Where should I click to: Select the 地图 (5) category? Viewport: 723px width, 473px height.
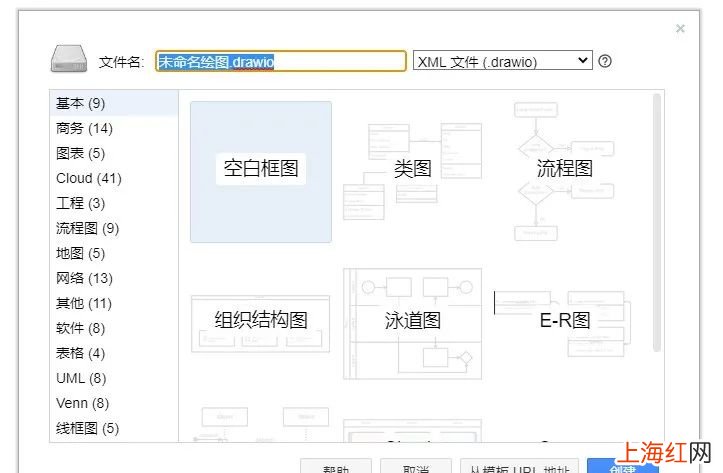coord(114,253)
